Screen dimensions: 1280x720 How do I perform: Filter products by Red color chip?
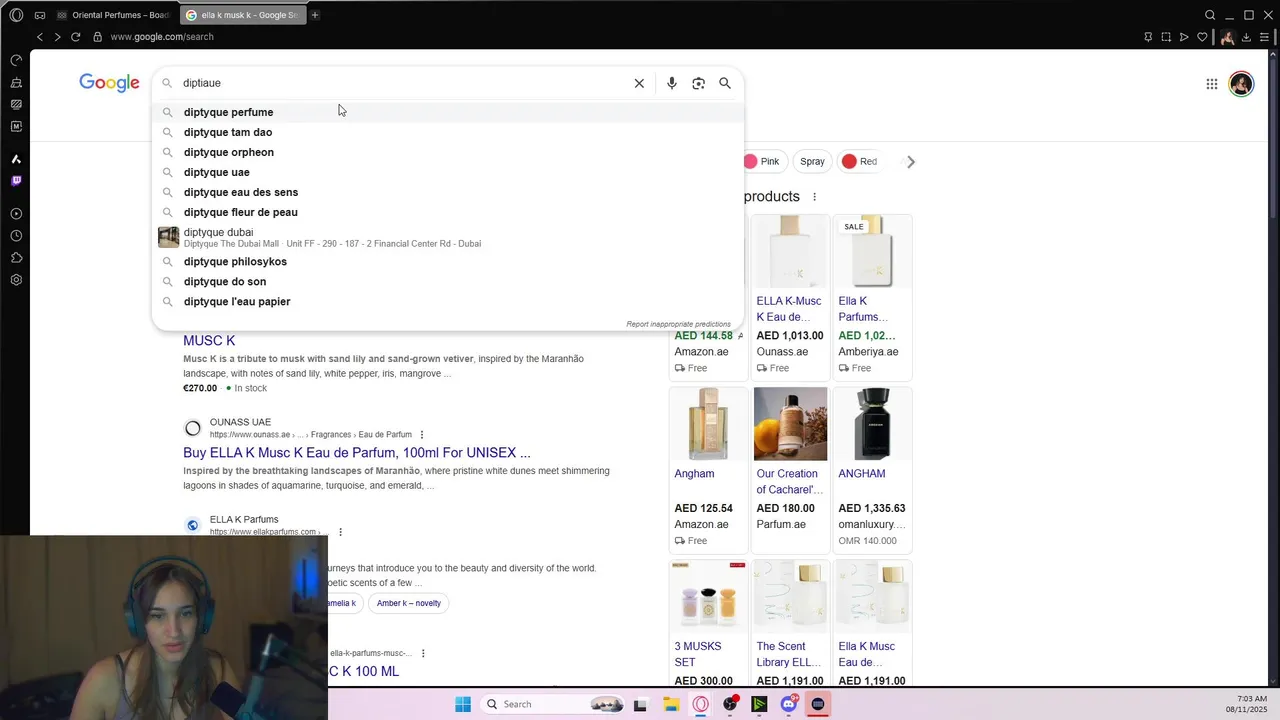coord(860,161)
